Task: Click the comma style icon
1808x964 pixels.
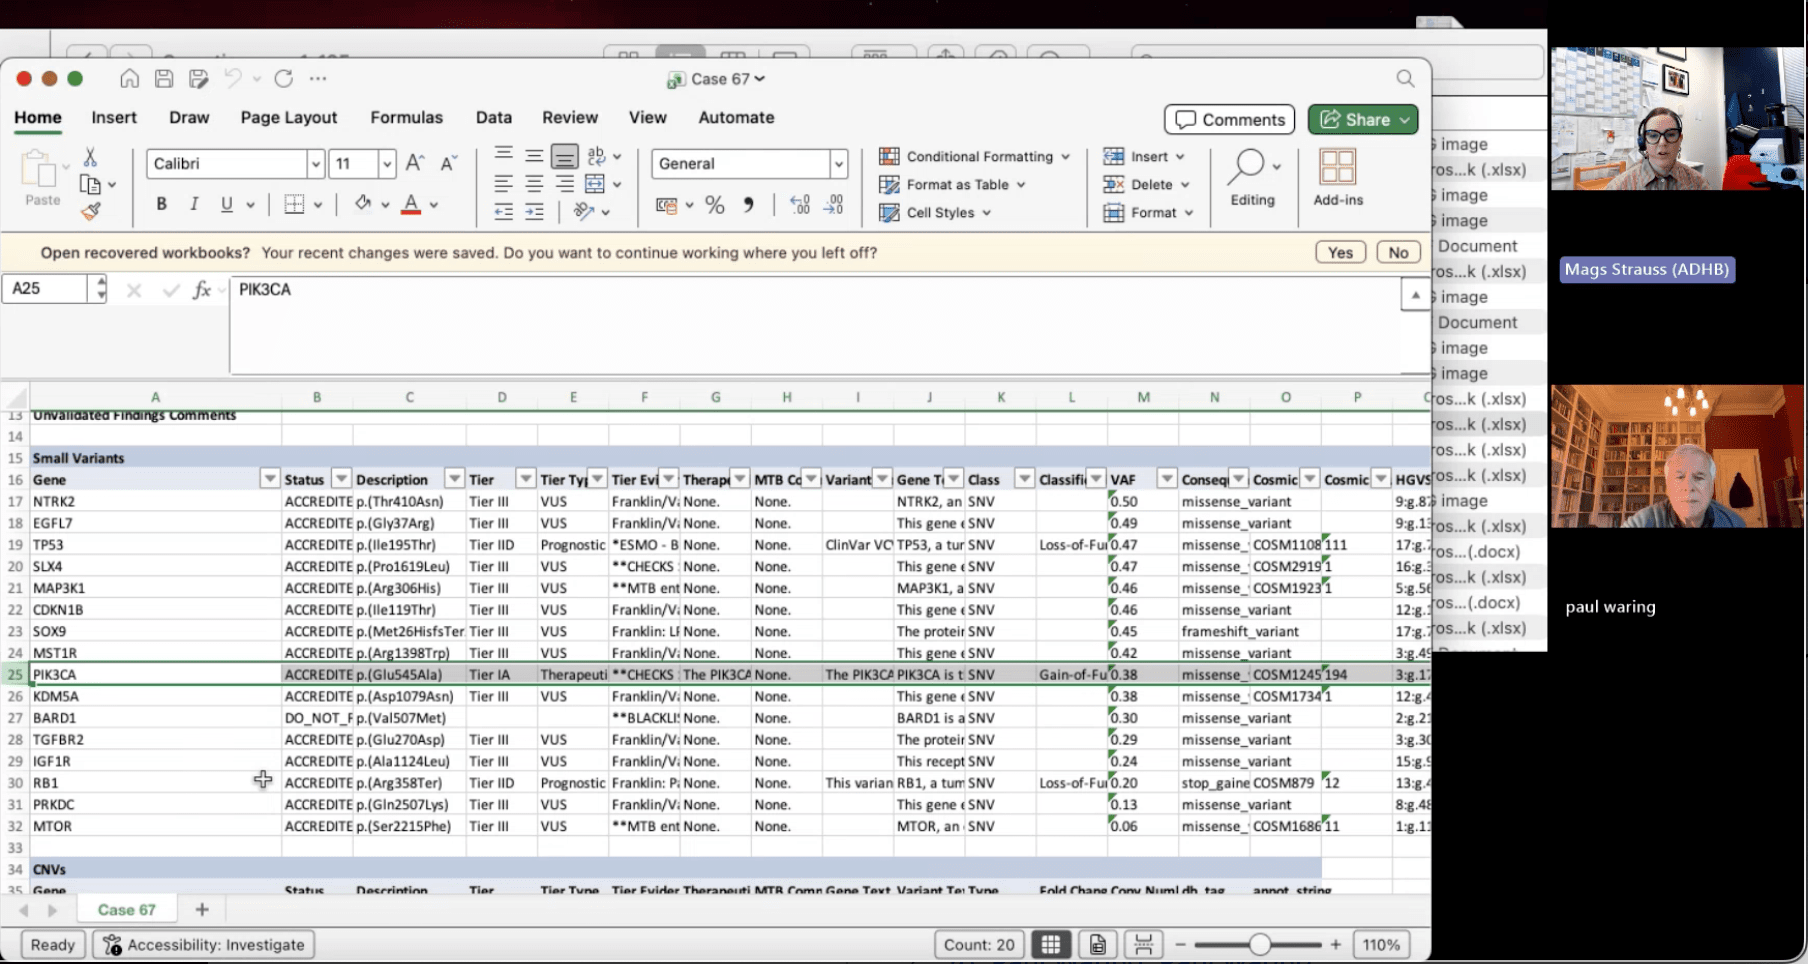Action: pyautogui.click(x=748, y=205)
